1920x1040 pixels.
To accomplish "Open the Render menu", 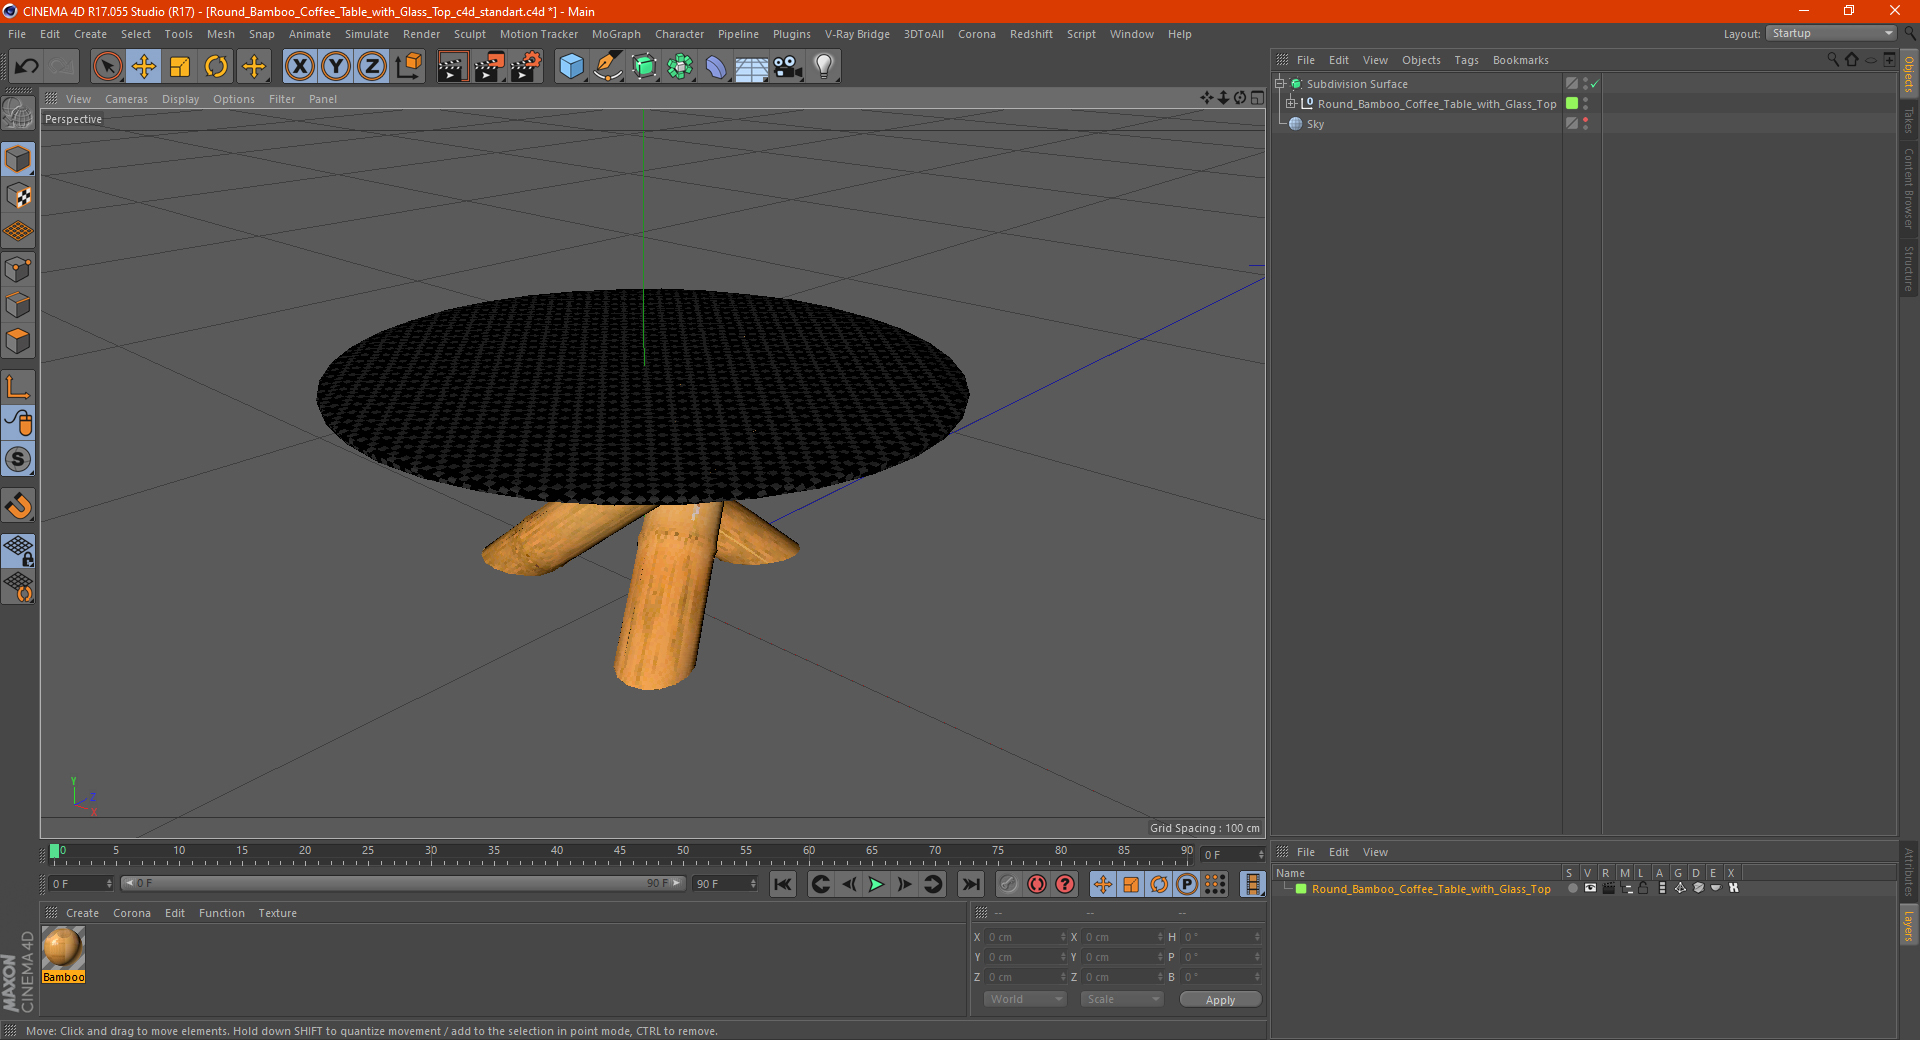I will pyautogui.click(x=421, y=34).
